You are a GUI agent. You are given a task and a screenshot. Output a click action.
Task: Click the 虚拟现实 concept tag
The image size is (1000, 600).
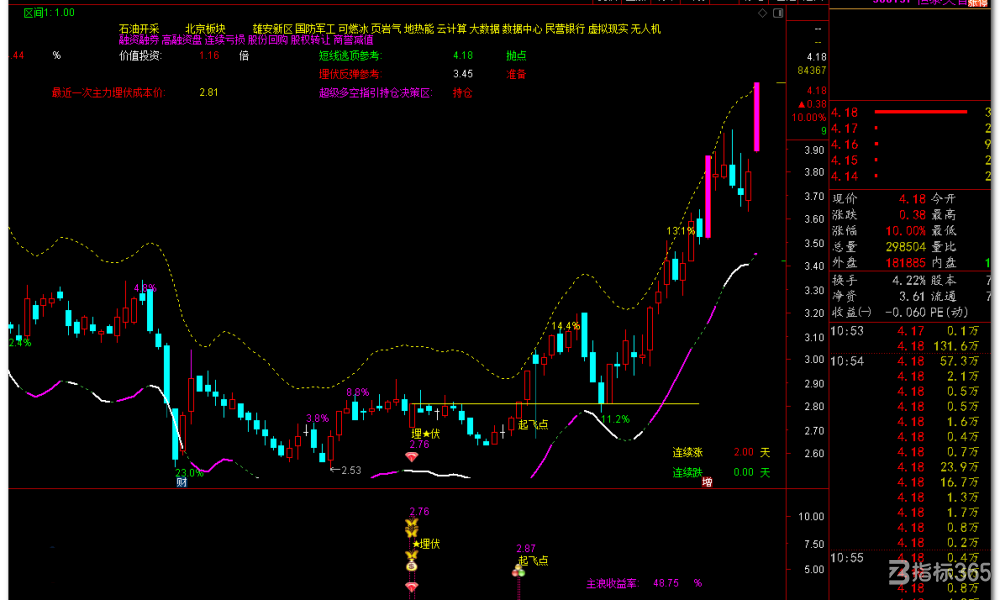point(608,29)
